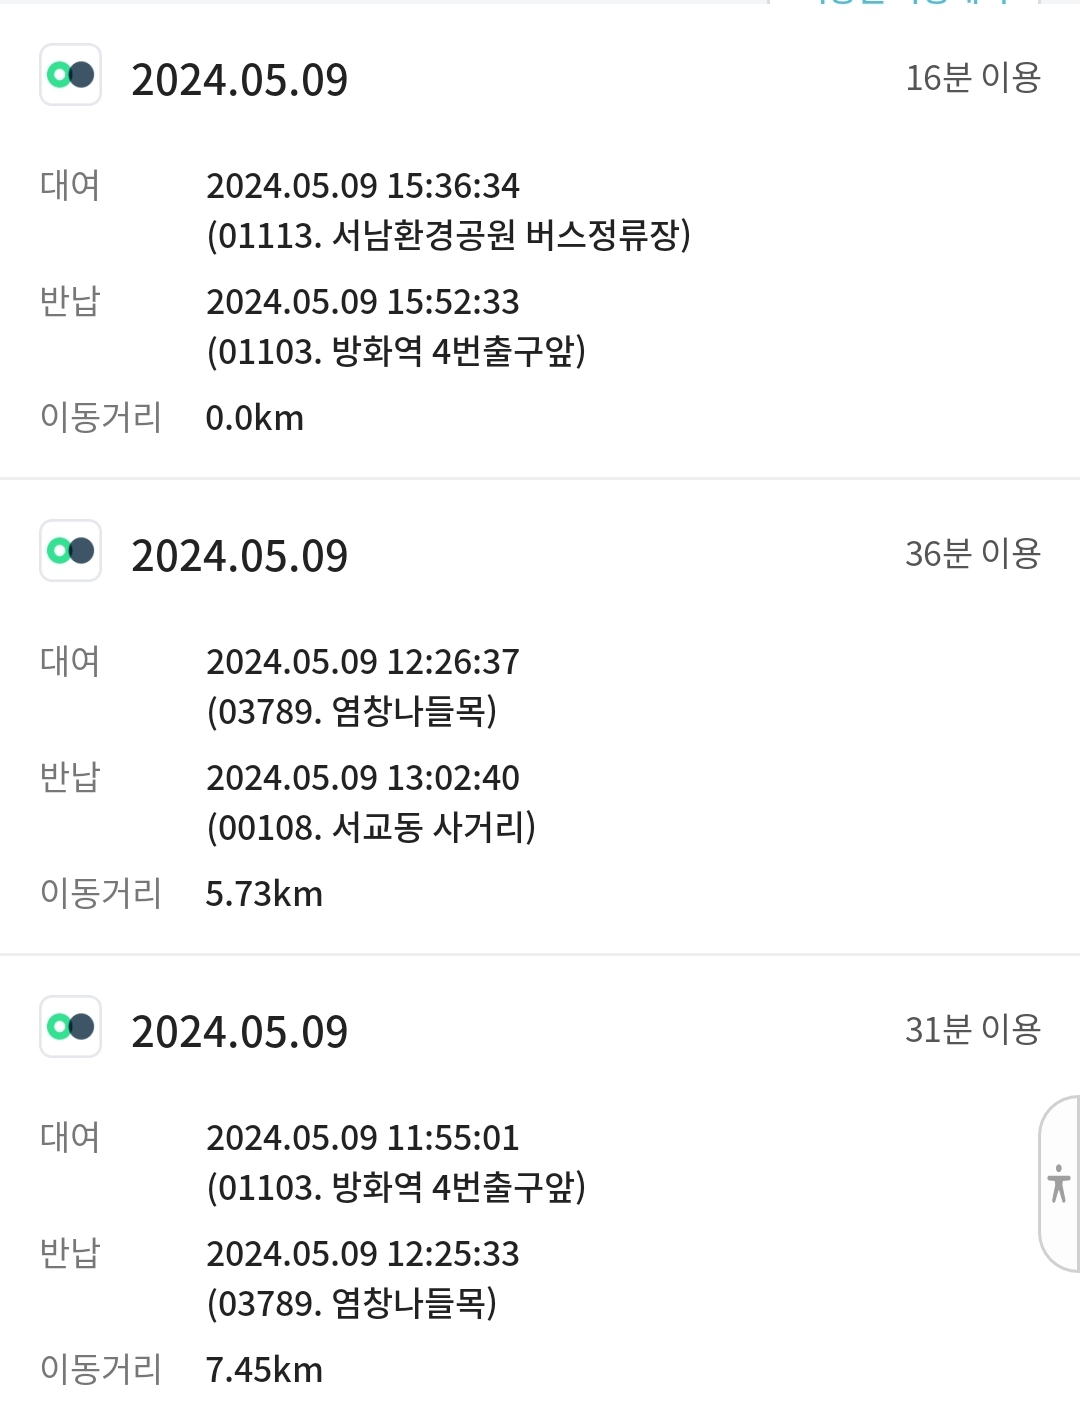Select rental station 서남환경공원 버스정류장

click(448, 236)
